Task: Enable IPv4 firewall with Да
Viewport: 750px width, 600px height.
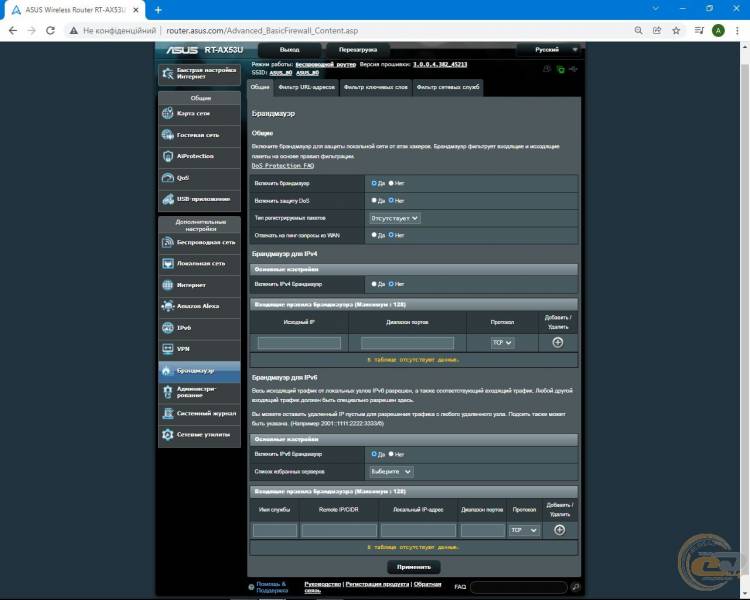Action: tap(374, 284)
